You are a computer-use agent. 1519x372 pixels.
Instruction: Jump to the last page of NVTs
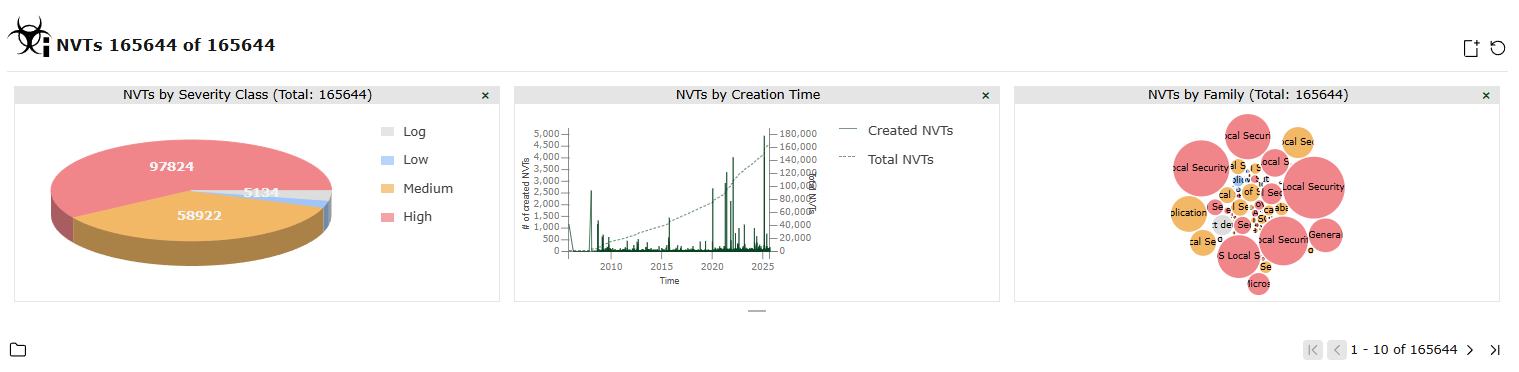coord(1495,350)
